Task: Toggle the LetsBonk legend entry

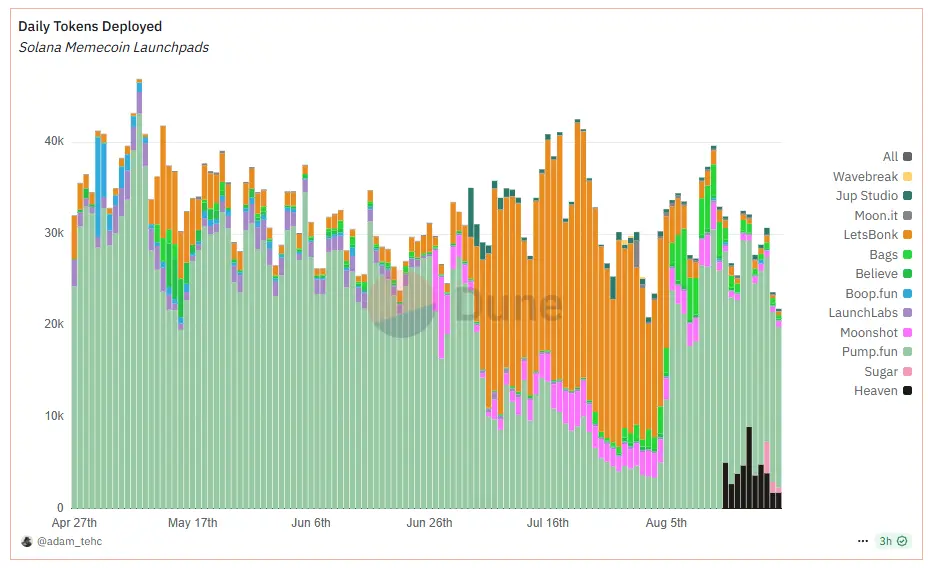Action: [x=877, y=235]
